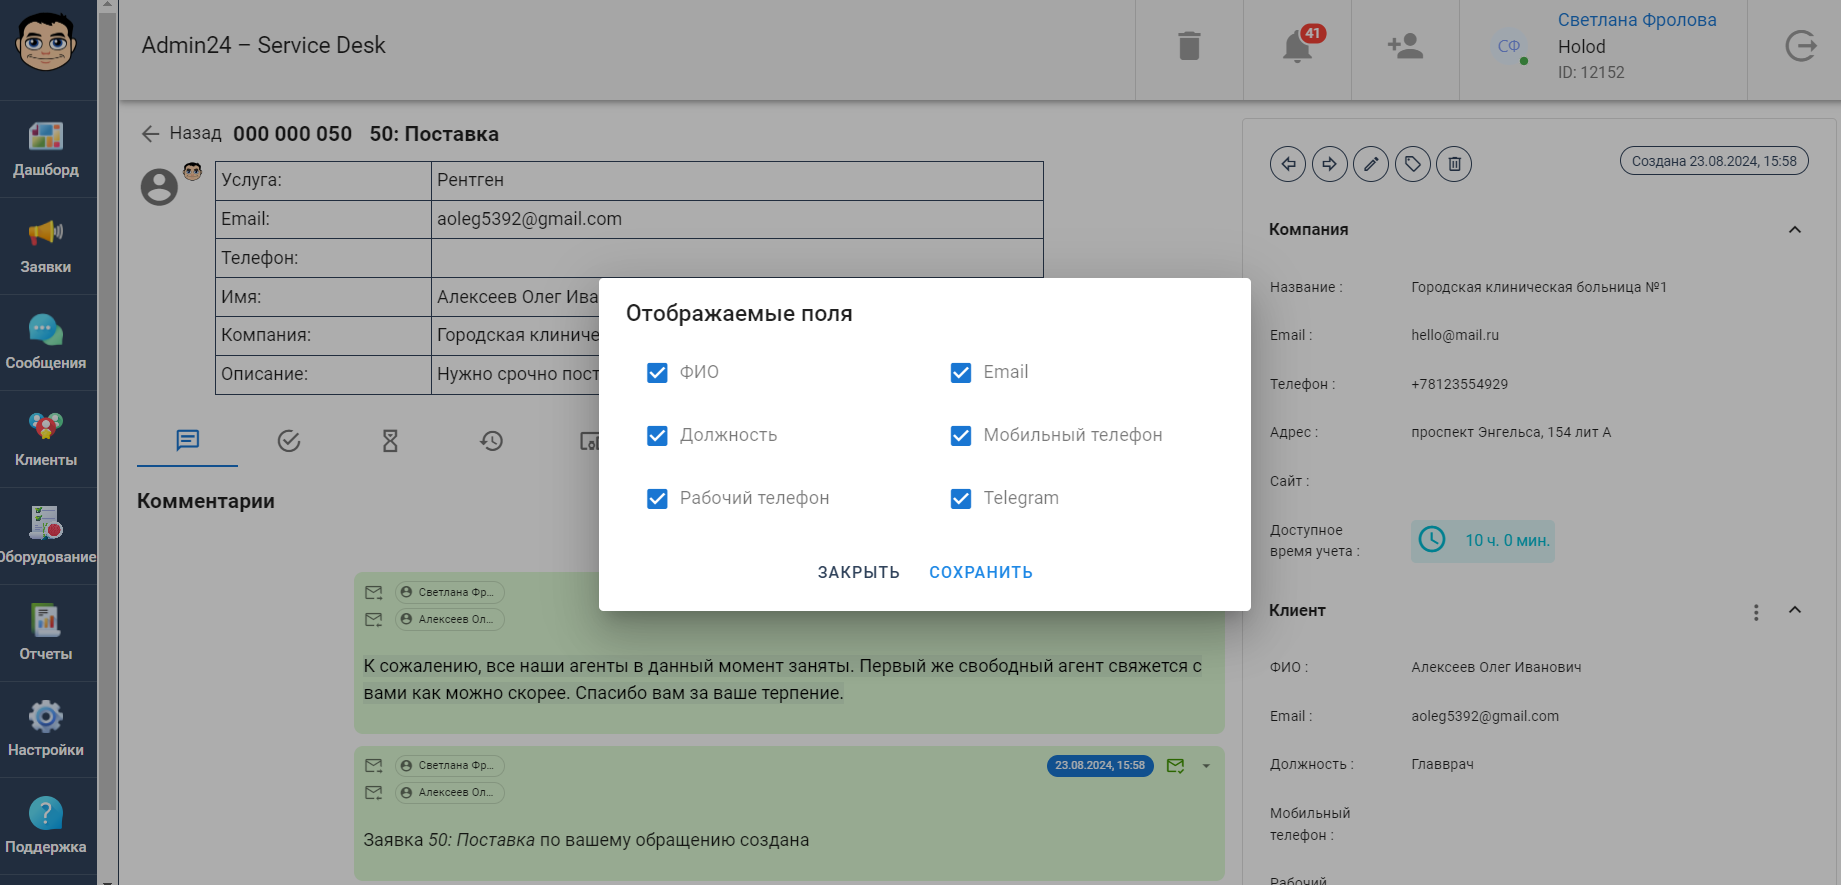Click the СОХРАНИТЬ button
This screenshot has width=1841, height=885.
point(980,572)
